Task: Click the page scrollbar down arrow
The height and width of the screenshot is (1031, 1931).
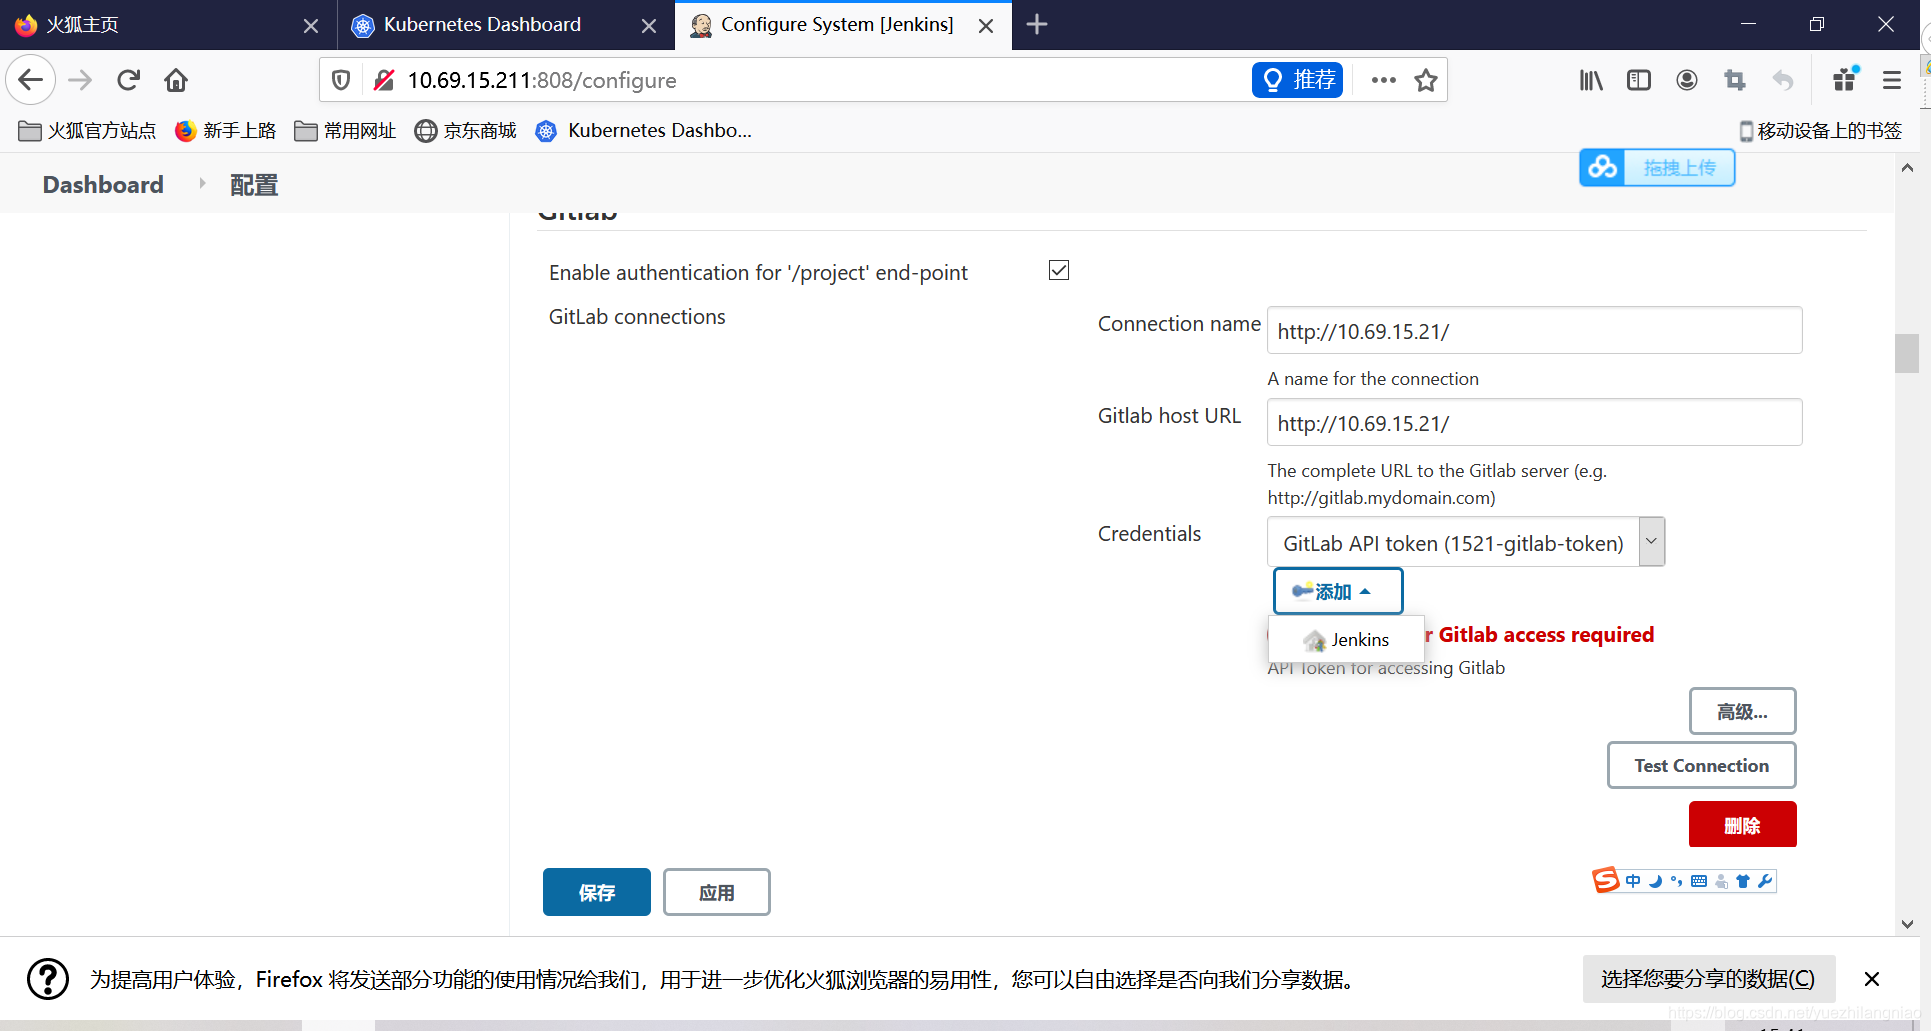Action: 1907,924
